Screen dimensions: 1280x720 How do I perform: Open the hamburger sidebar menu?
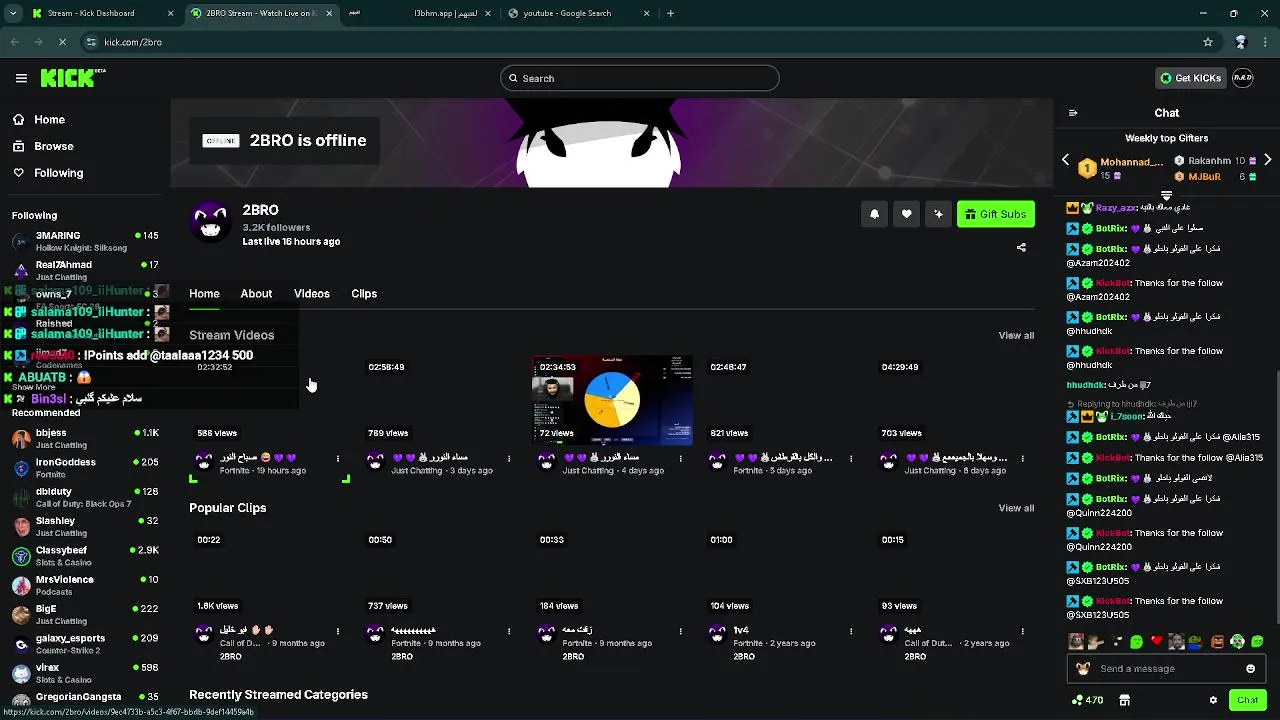click(21, 78)
